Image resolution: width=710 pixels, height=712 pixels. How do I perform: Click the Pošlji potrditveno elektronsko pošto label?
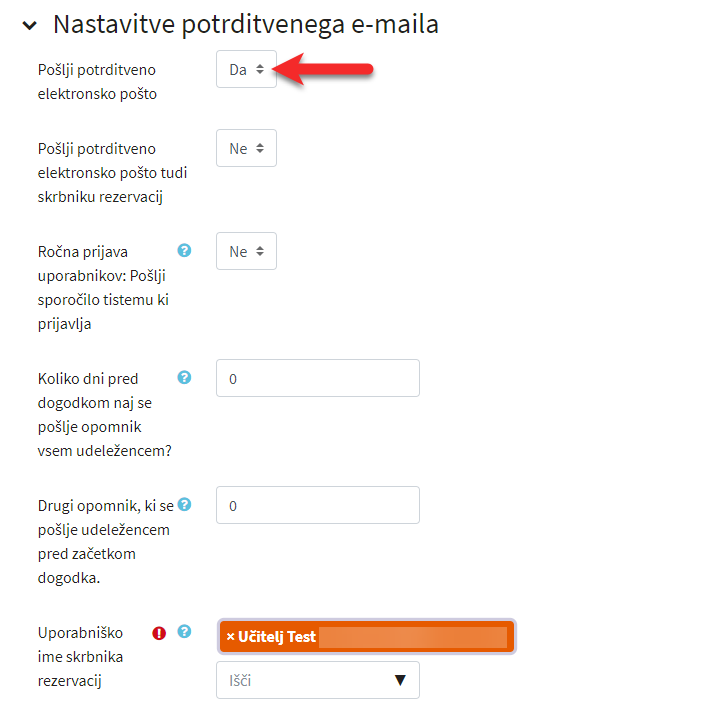coord(97,82)
